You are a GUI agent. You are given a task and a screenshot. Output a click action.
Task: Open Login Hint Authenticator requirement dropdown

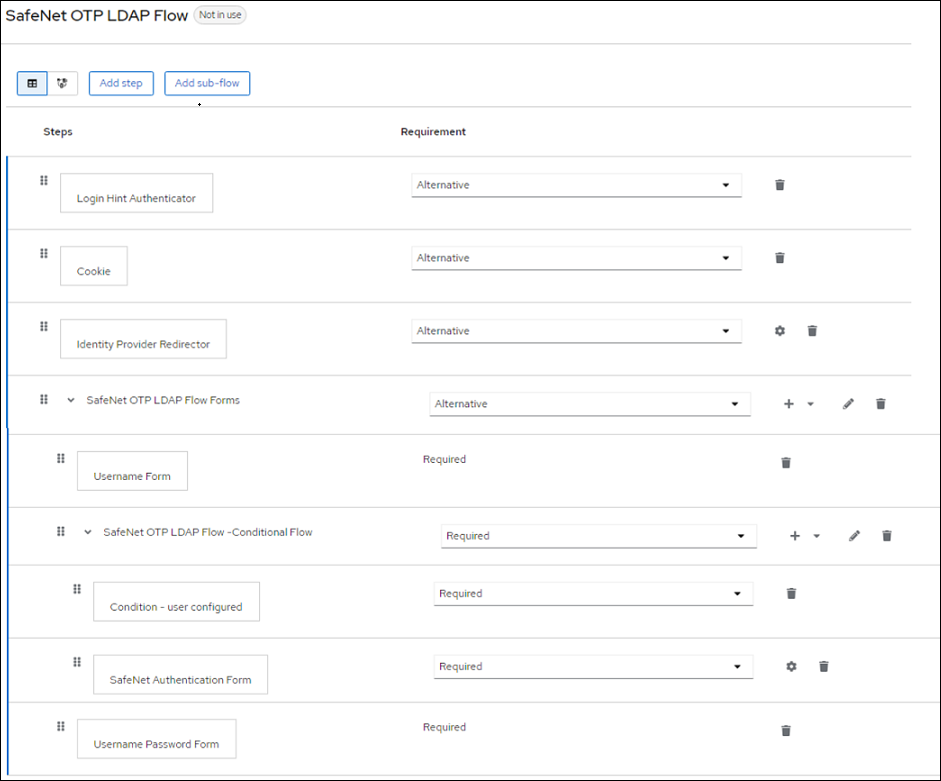tap(576, 185)
